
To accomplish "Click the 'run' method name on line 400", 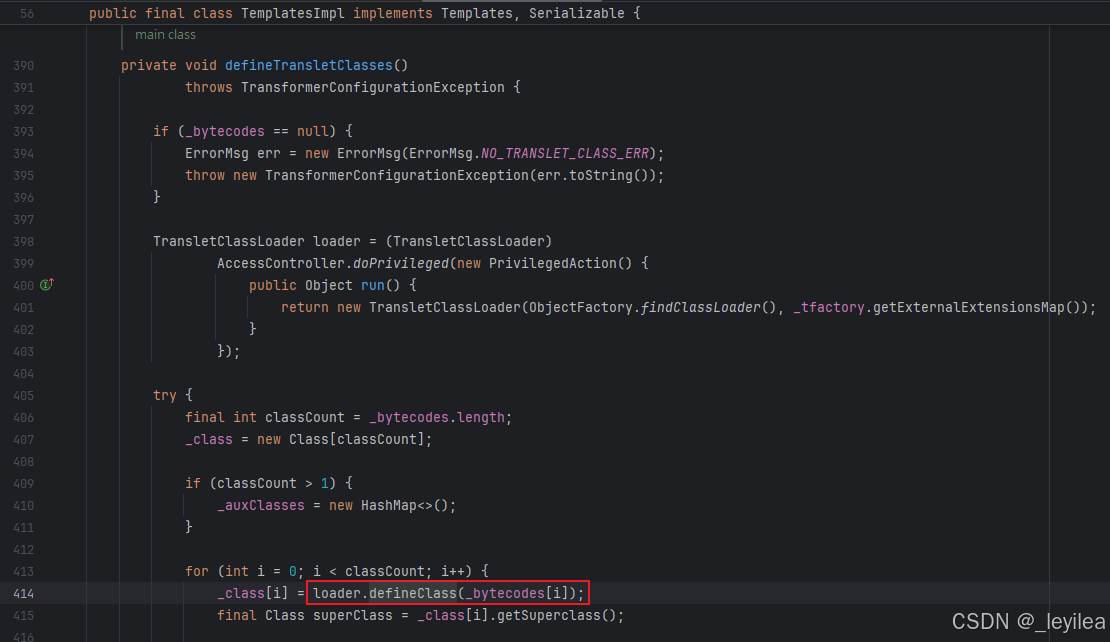I will pos(372,285).
